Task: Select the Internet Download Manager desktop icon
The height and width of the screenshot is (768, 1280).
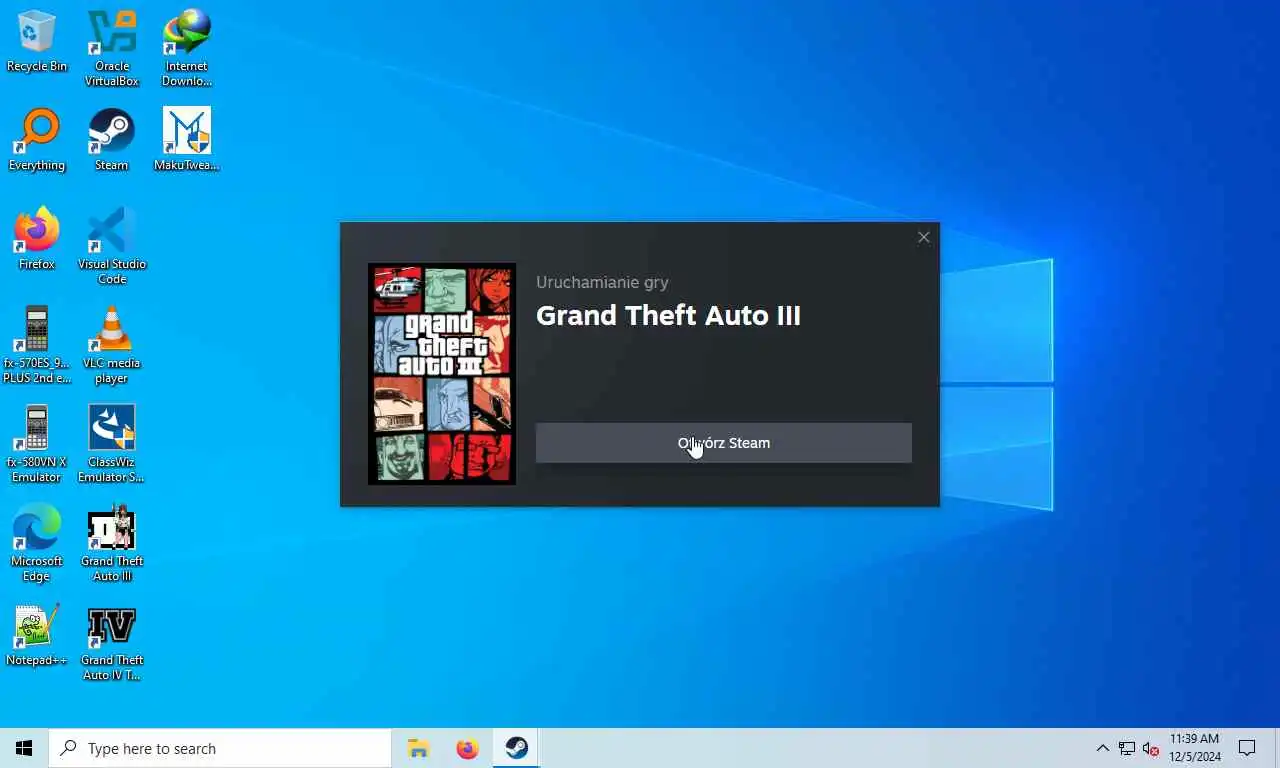Action: [187, 48]
